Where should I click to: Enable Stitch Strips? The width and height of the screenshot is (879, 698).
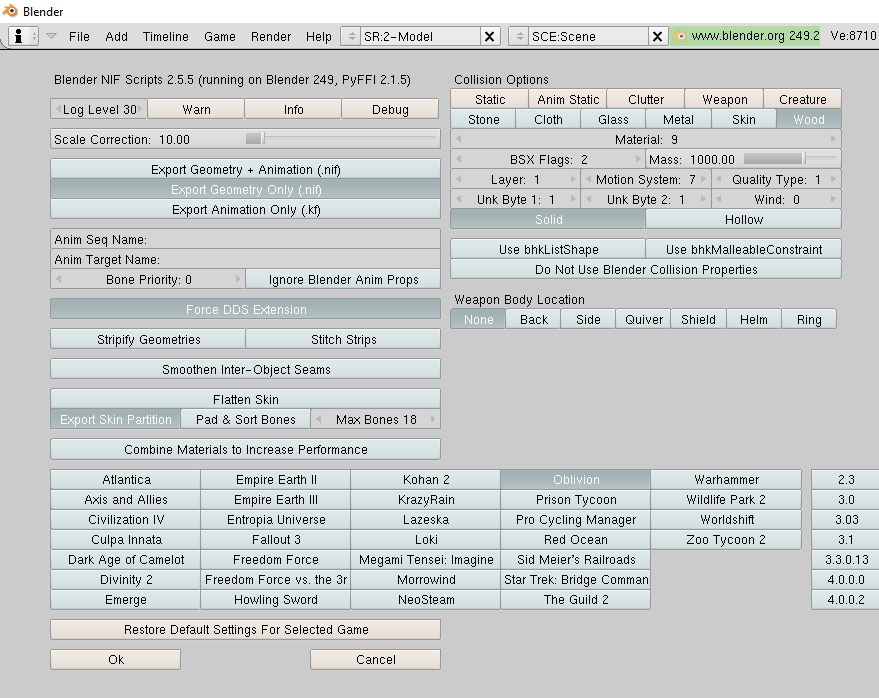click(x=343, y=339)
